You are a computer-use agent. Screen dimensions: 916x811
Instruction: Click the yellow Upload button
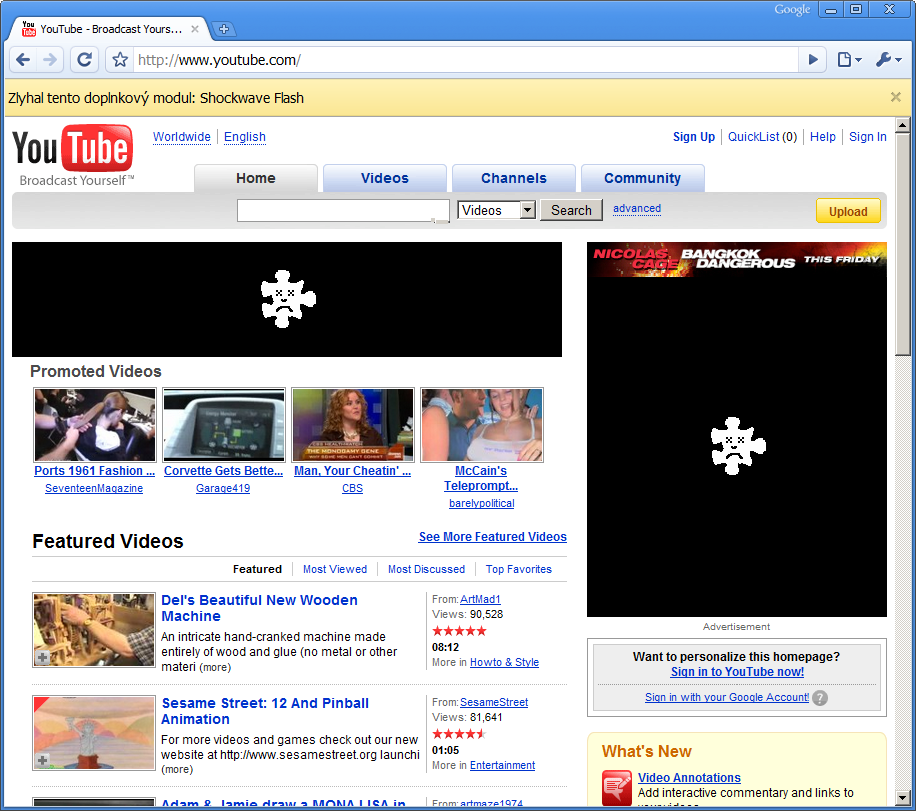pos(848,211)
